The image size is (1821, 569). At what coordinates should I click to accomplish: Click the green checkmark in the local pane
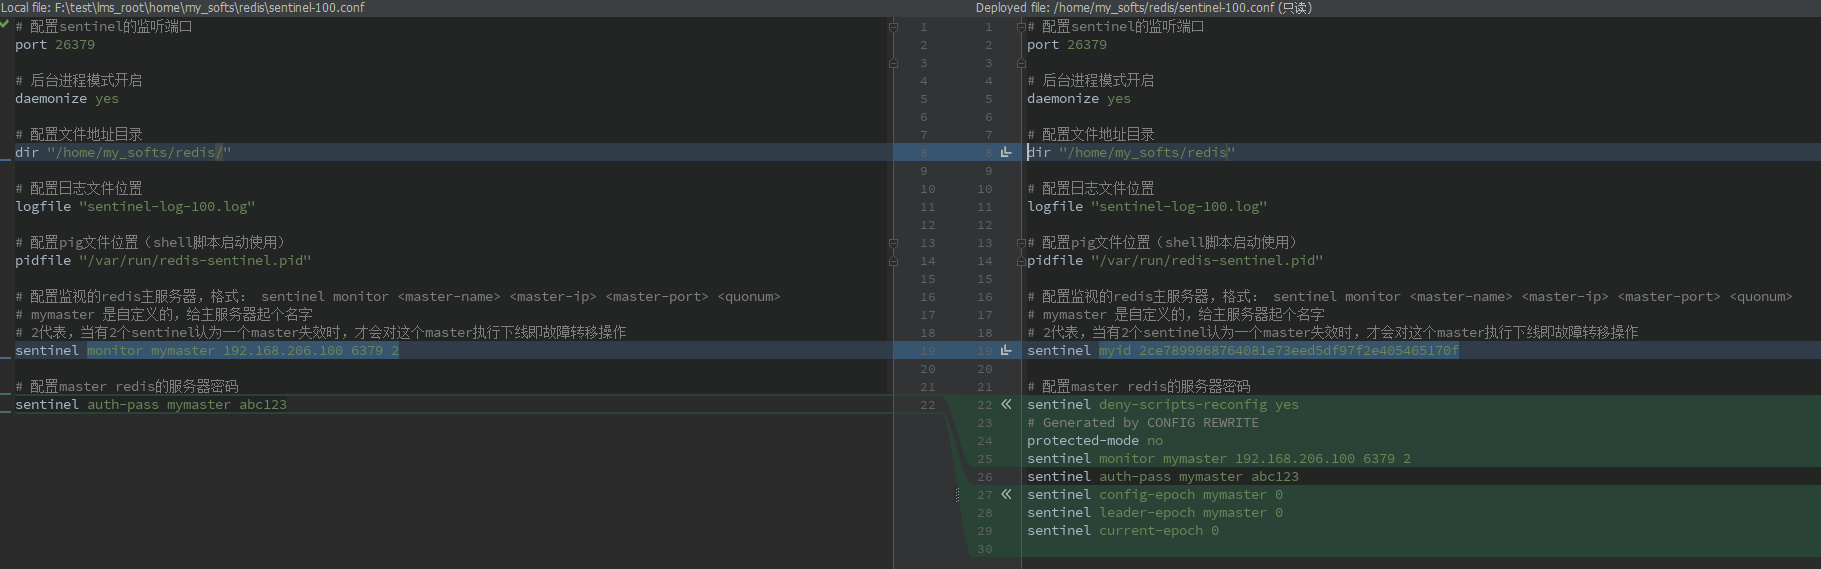(5, 24)
